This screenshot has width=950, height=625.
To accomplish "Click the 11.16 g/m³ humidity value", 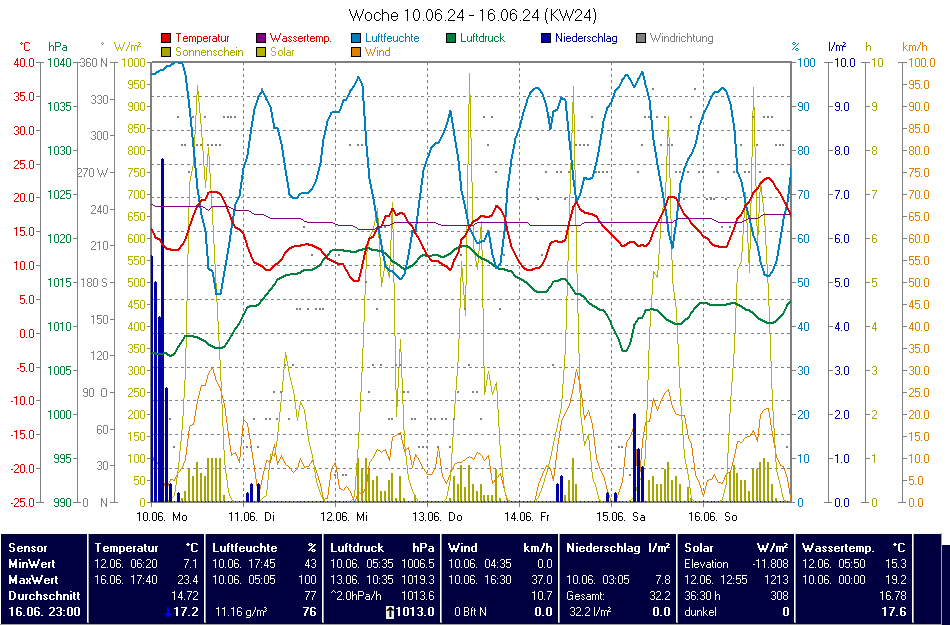I will coord(242,612).
